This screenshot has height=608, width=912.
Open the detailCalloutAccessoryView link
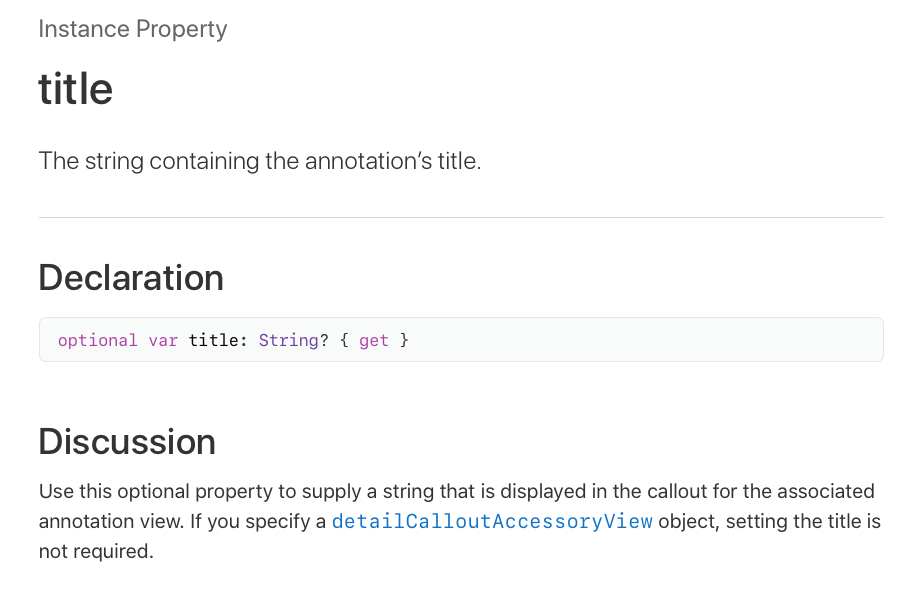(492, 521)
